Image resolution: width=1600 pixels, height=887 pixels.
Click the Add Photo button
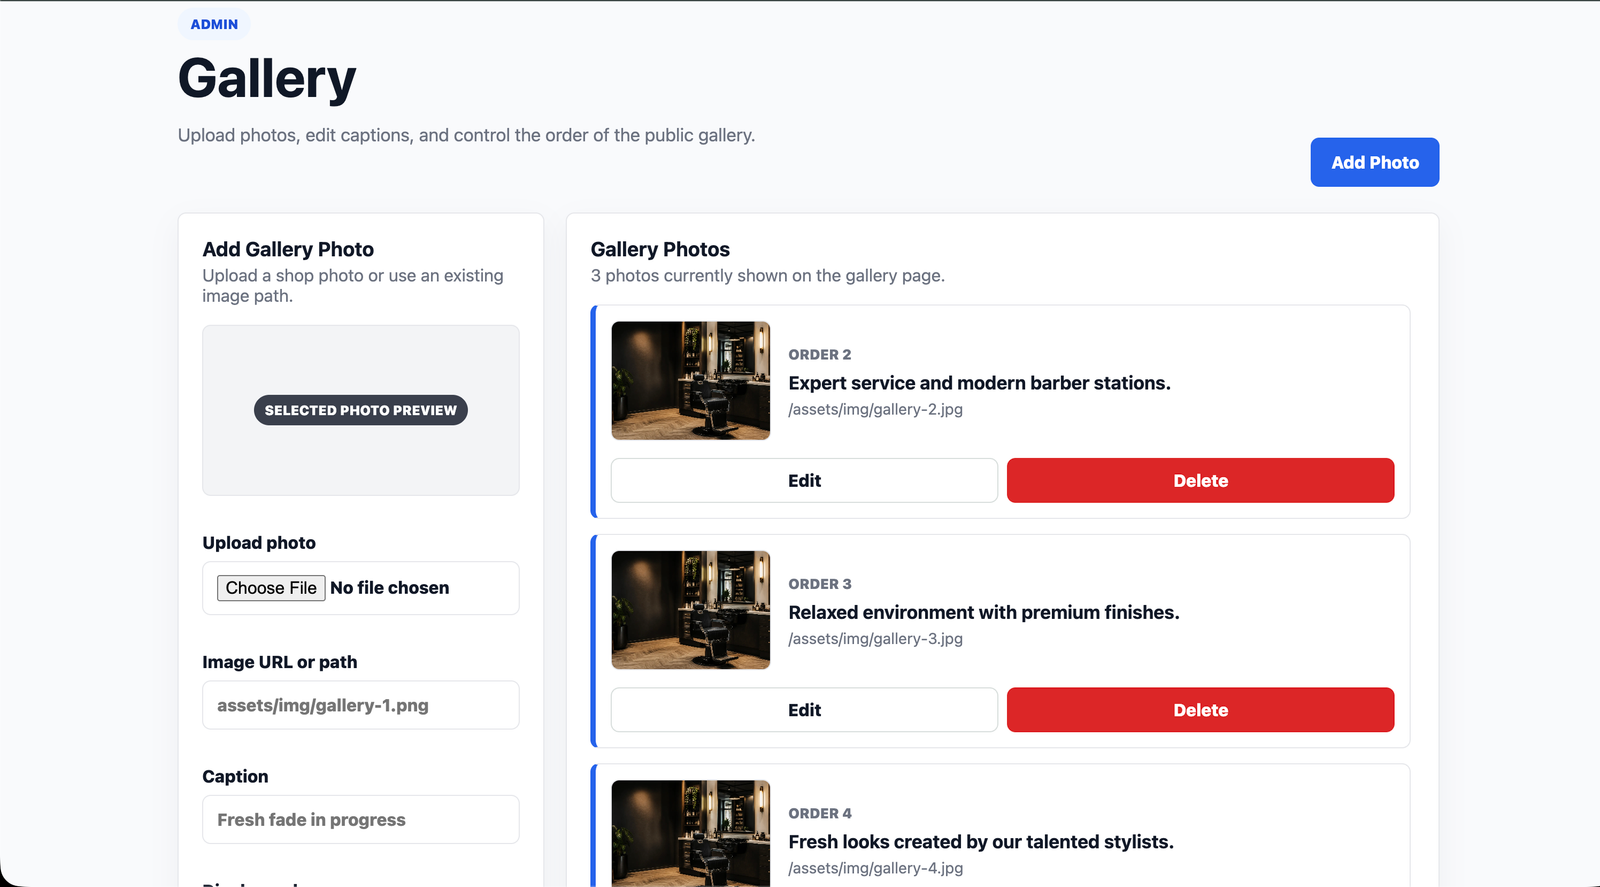click(x=1374, y=162)
